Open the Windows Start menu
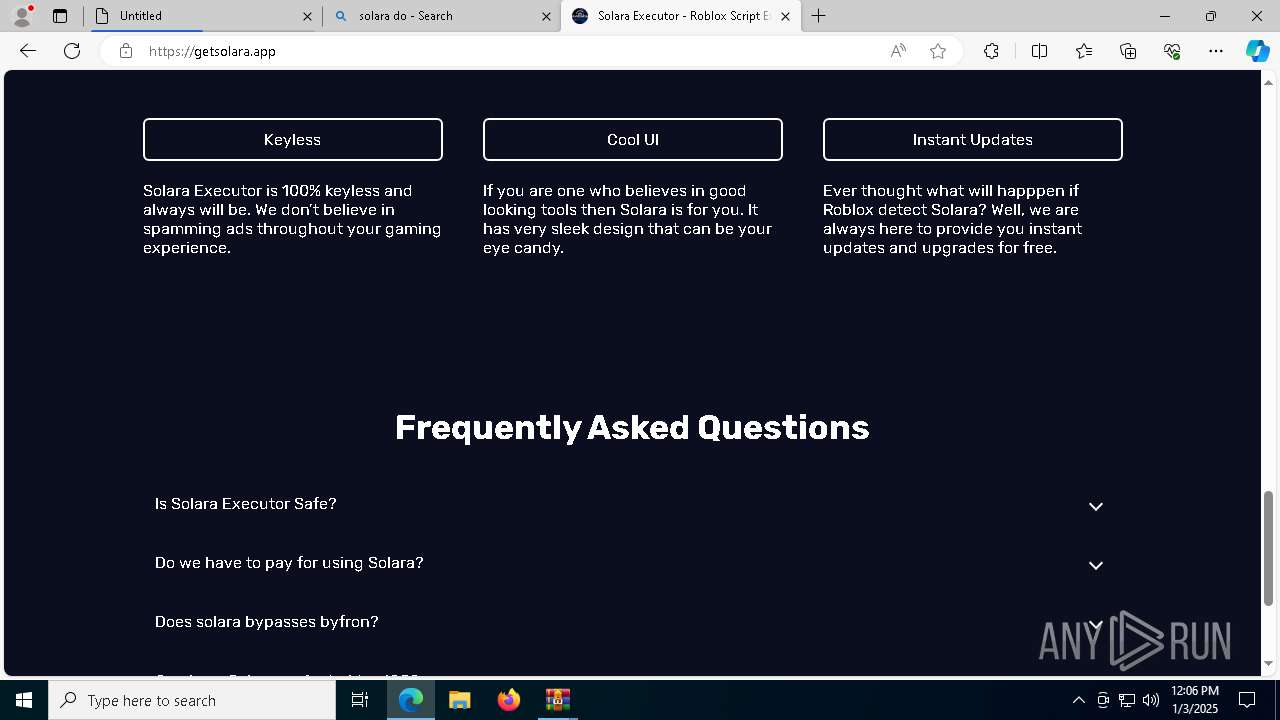The image size is (1280, 720). pyautogui.click(x=24, y=700)
